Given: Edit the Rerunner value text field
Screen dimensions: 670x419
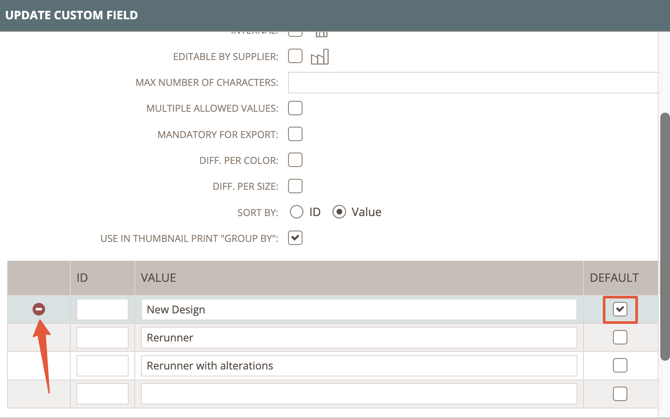Looking at the screenshot, I should 359,338.
